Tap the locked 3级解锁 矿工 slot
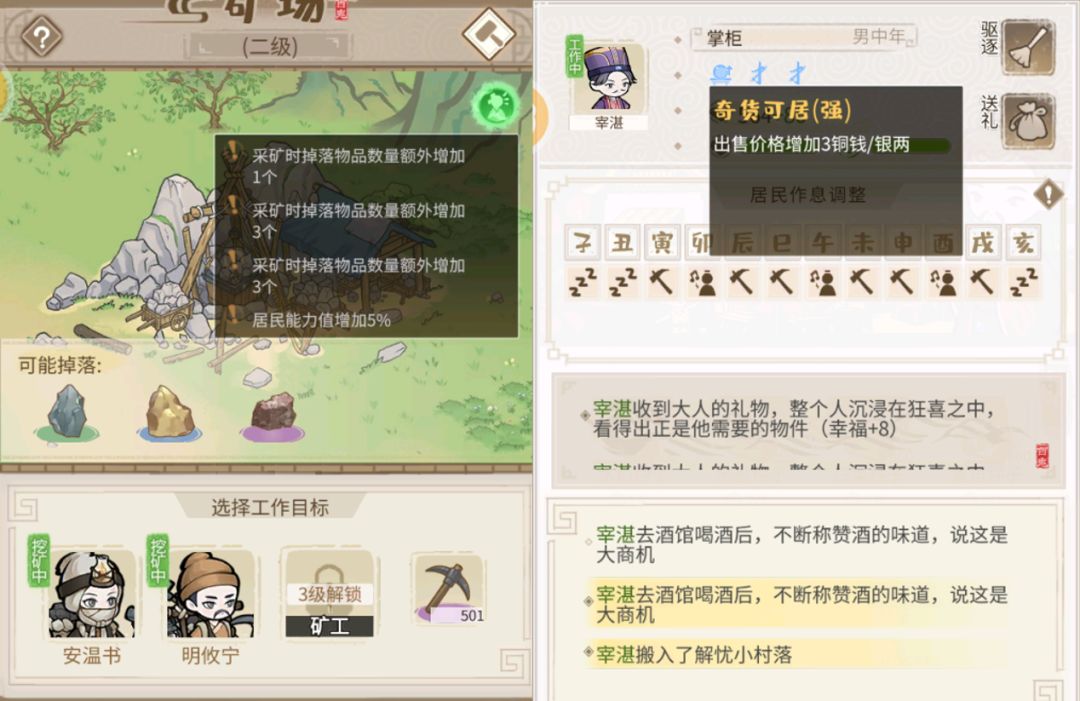The image size is (1080, 701). point(329,594)
